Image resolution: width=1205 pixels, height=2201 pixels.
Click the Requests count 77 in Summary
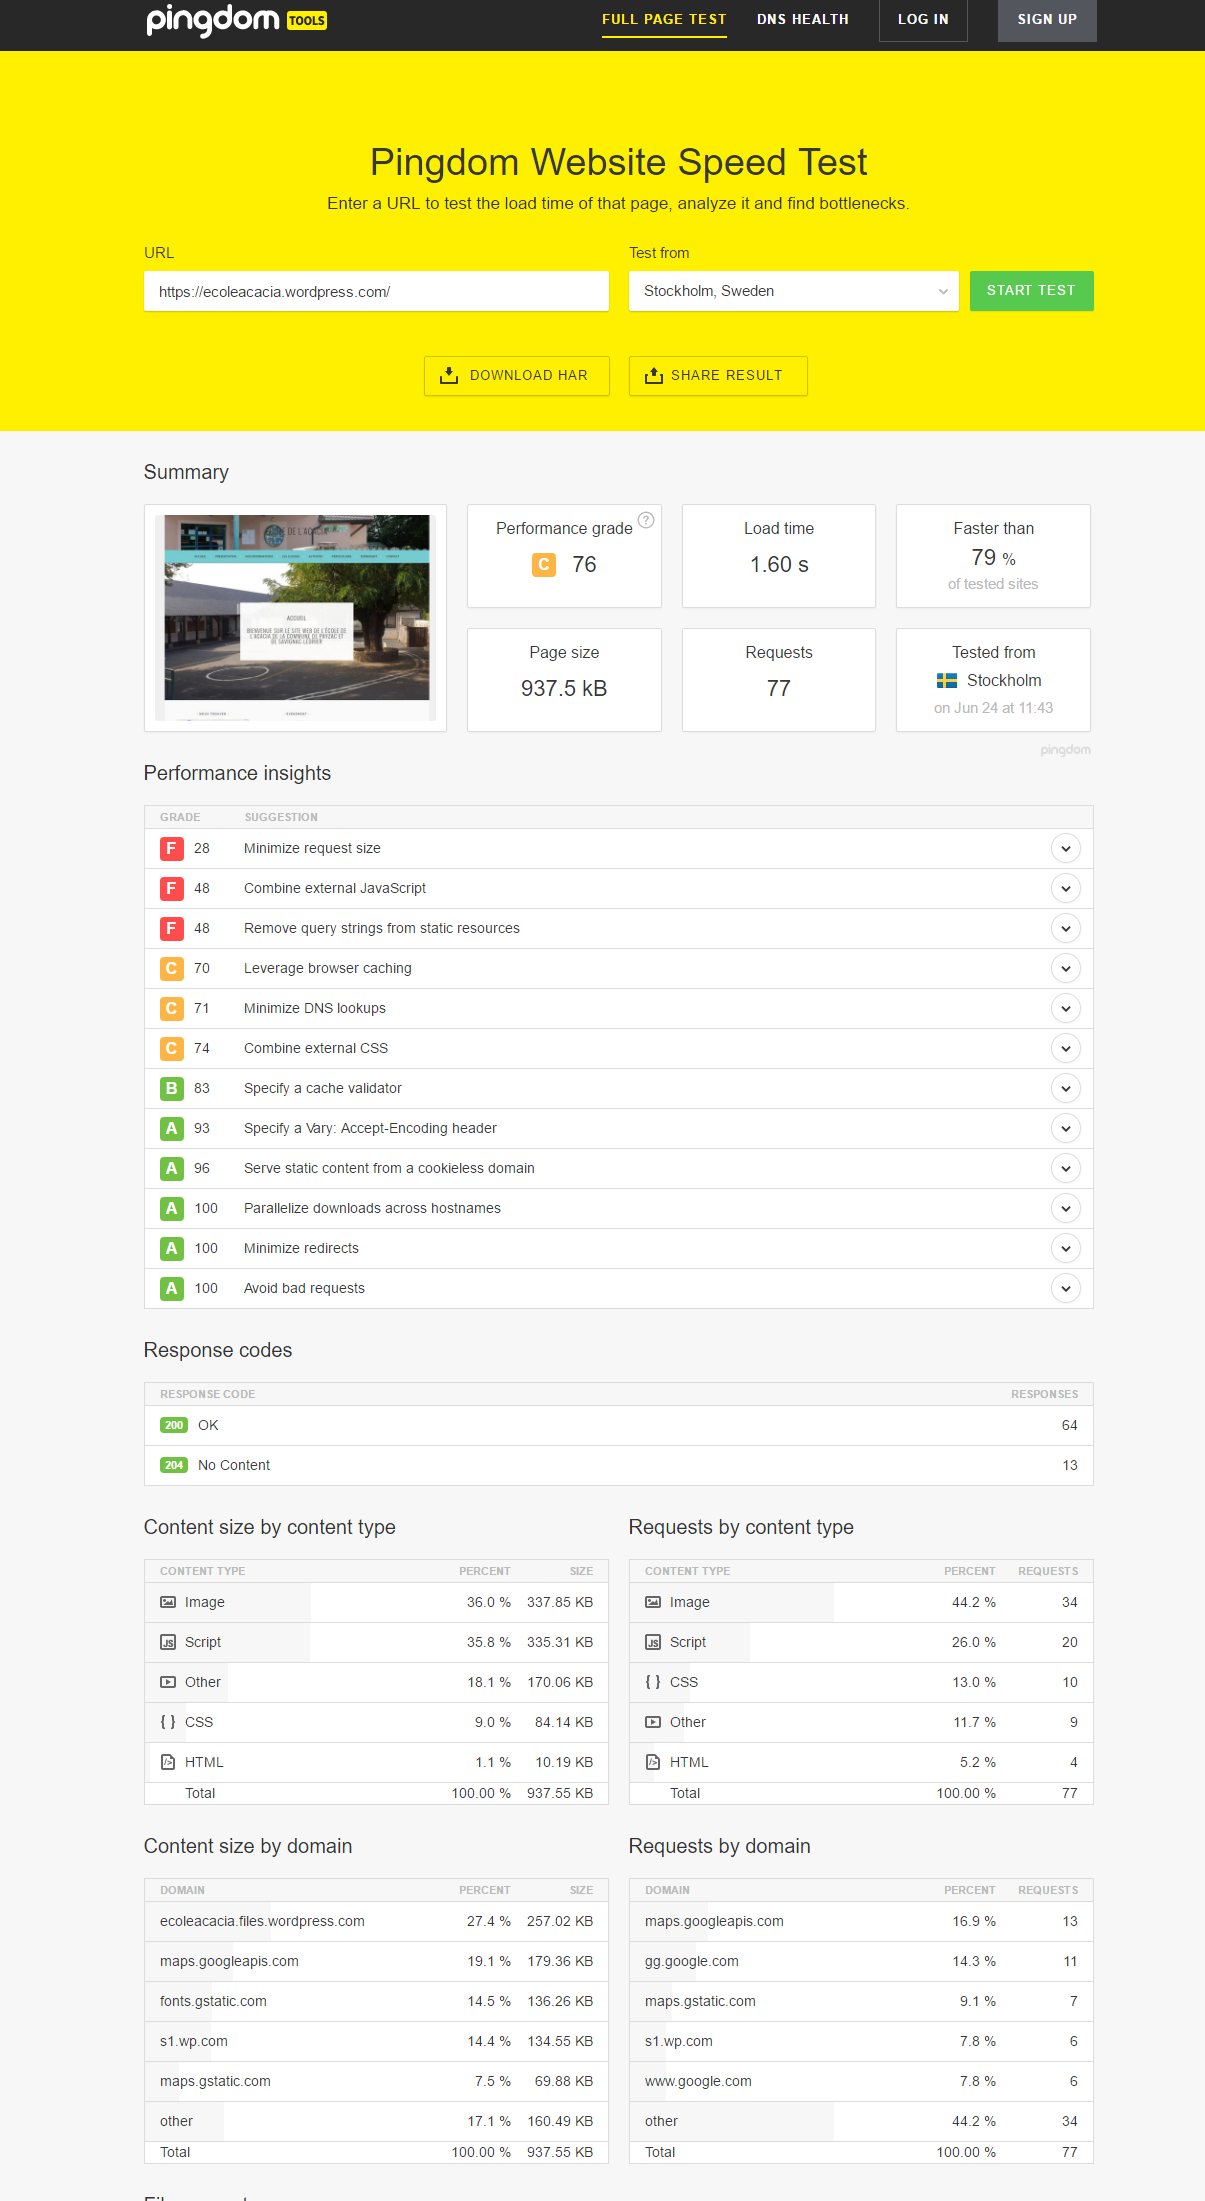779,689
